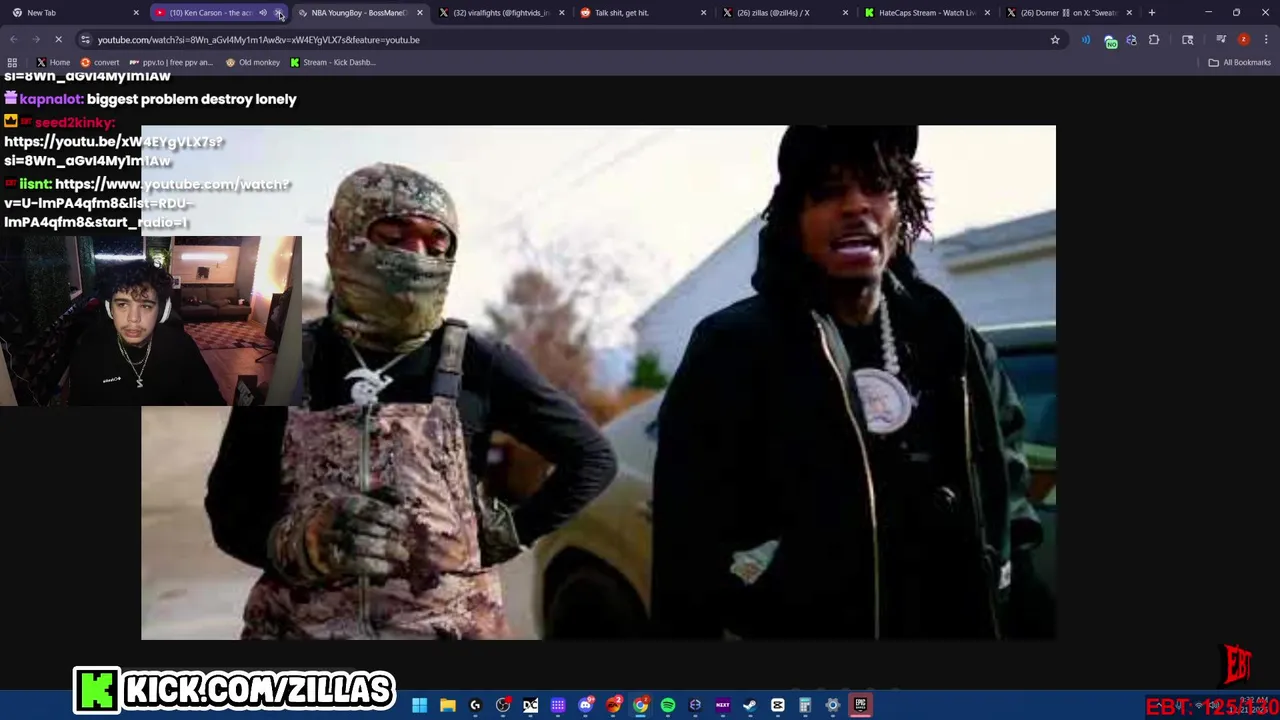This screenshot has height=720, width=1280.
Task: Close the NBA YoungBoy tab
Action: point(420,13)
